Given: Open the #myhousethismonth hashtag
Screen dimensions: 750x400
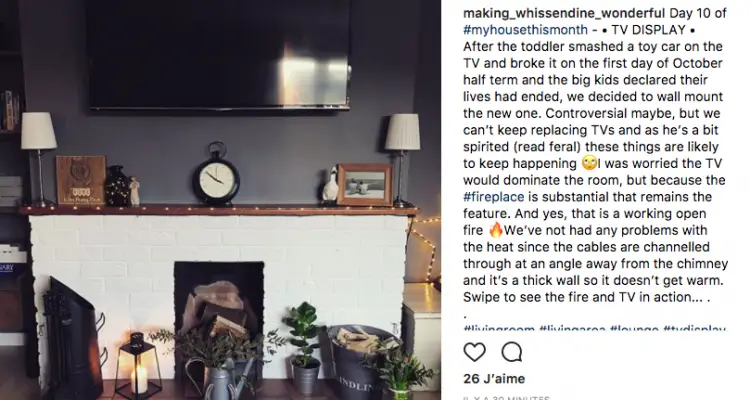Looking at the screenshot, I should (525, 30).
